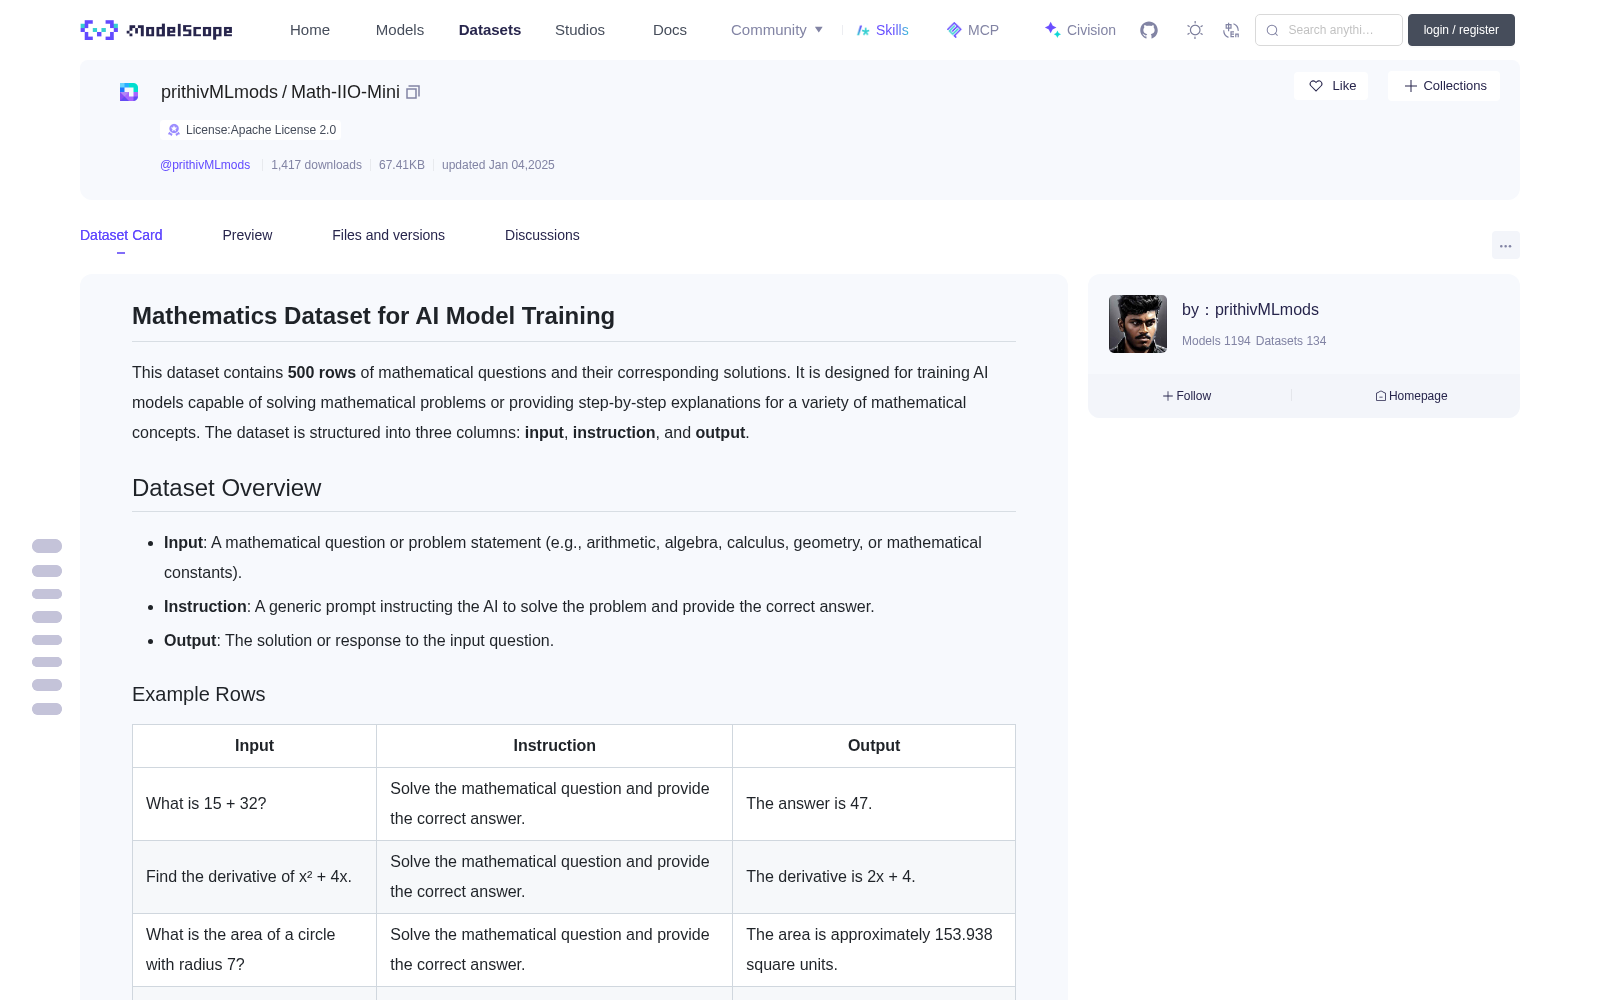
Task: Visit the author's Homepage
Action: (1411, 396)
